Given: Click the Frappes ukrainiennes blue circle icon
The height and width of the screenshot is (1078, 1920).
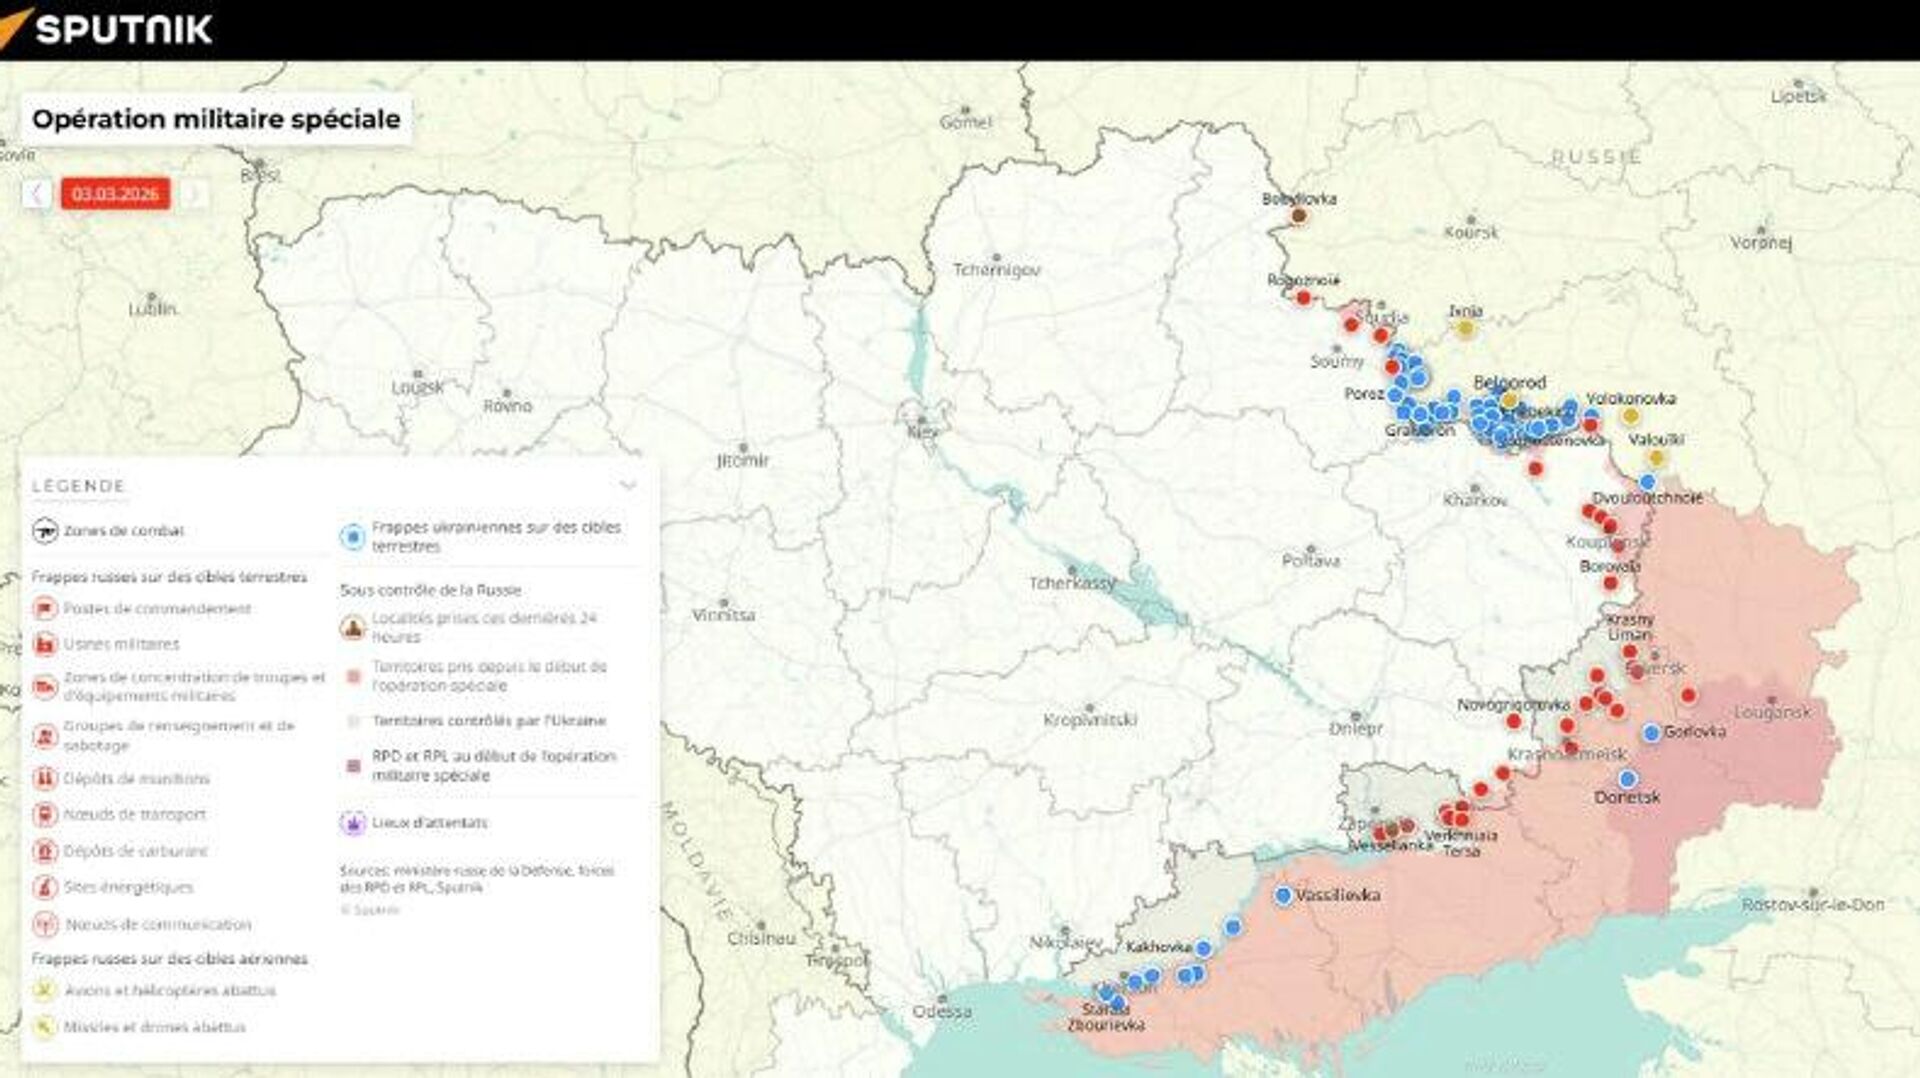Looking at the screenshot, I should [x=352, y=537].
